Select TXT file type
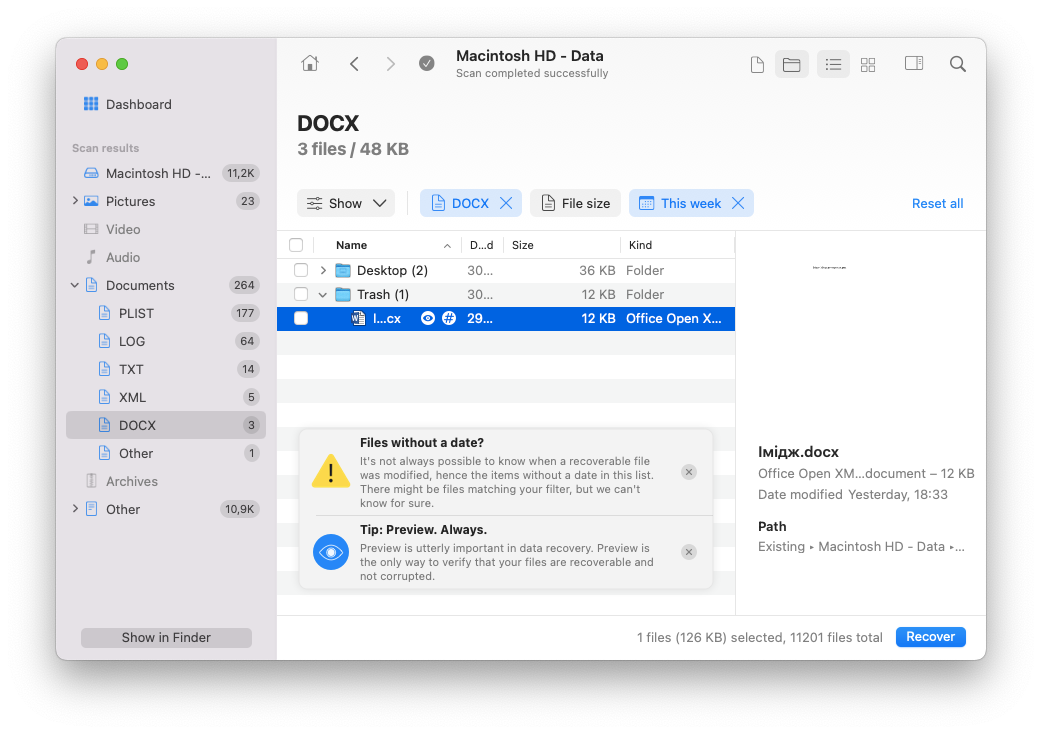 click(x=166, y=369)
